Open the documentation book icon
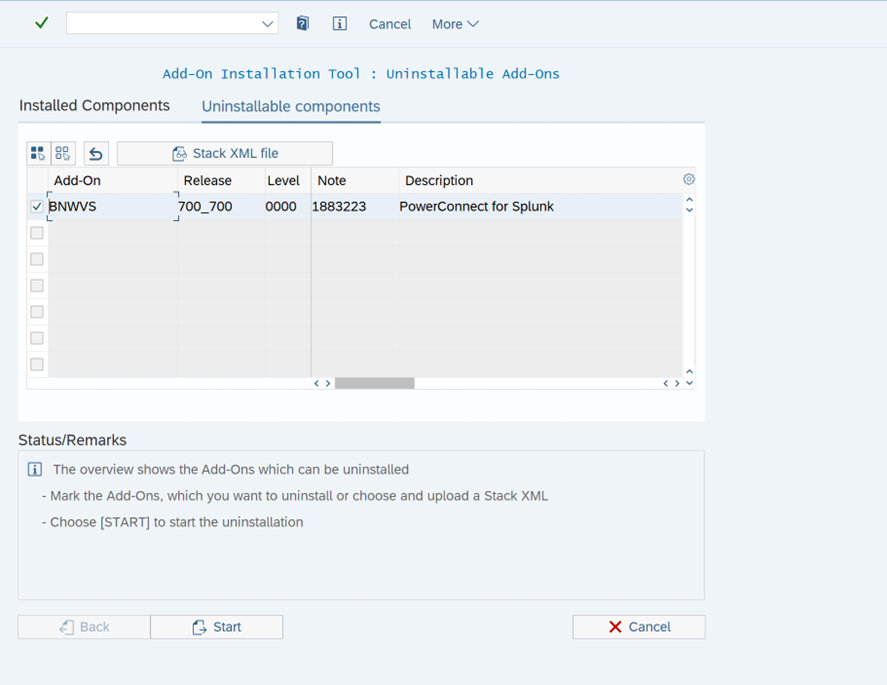The width and height of the screenshot is (887, 685). 302,24
